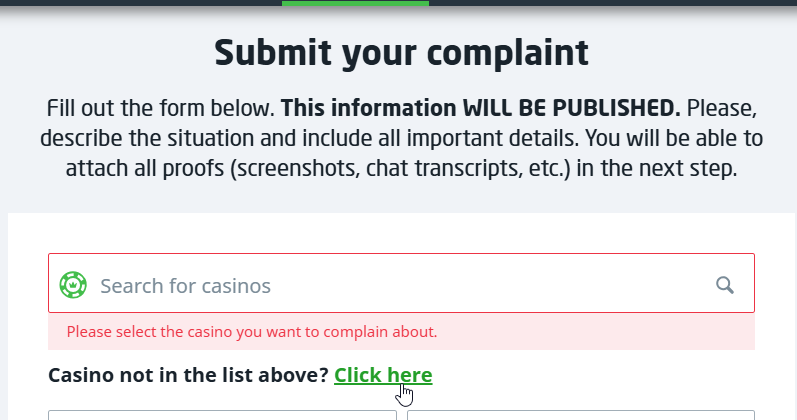The width and height of the screenshot is (797, 420).
Task: Click the Casino not in the list text
Action: [188, 376]
